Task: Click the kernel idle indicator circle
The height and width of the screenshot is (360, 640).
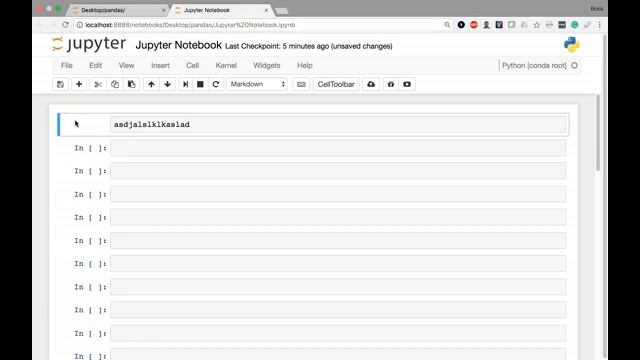Action: click(574, 65)
